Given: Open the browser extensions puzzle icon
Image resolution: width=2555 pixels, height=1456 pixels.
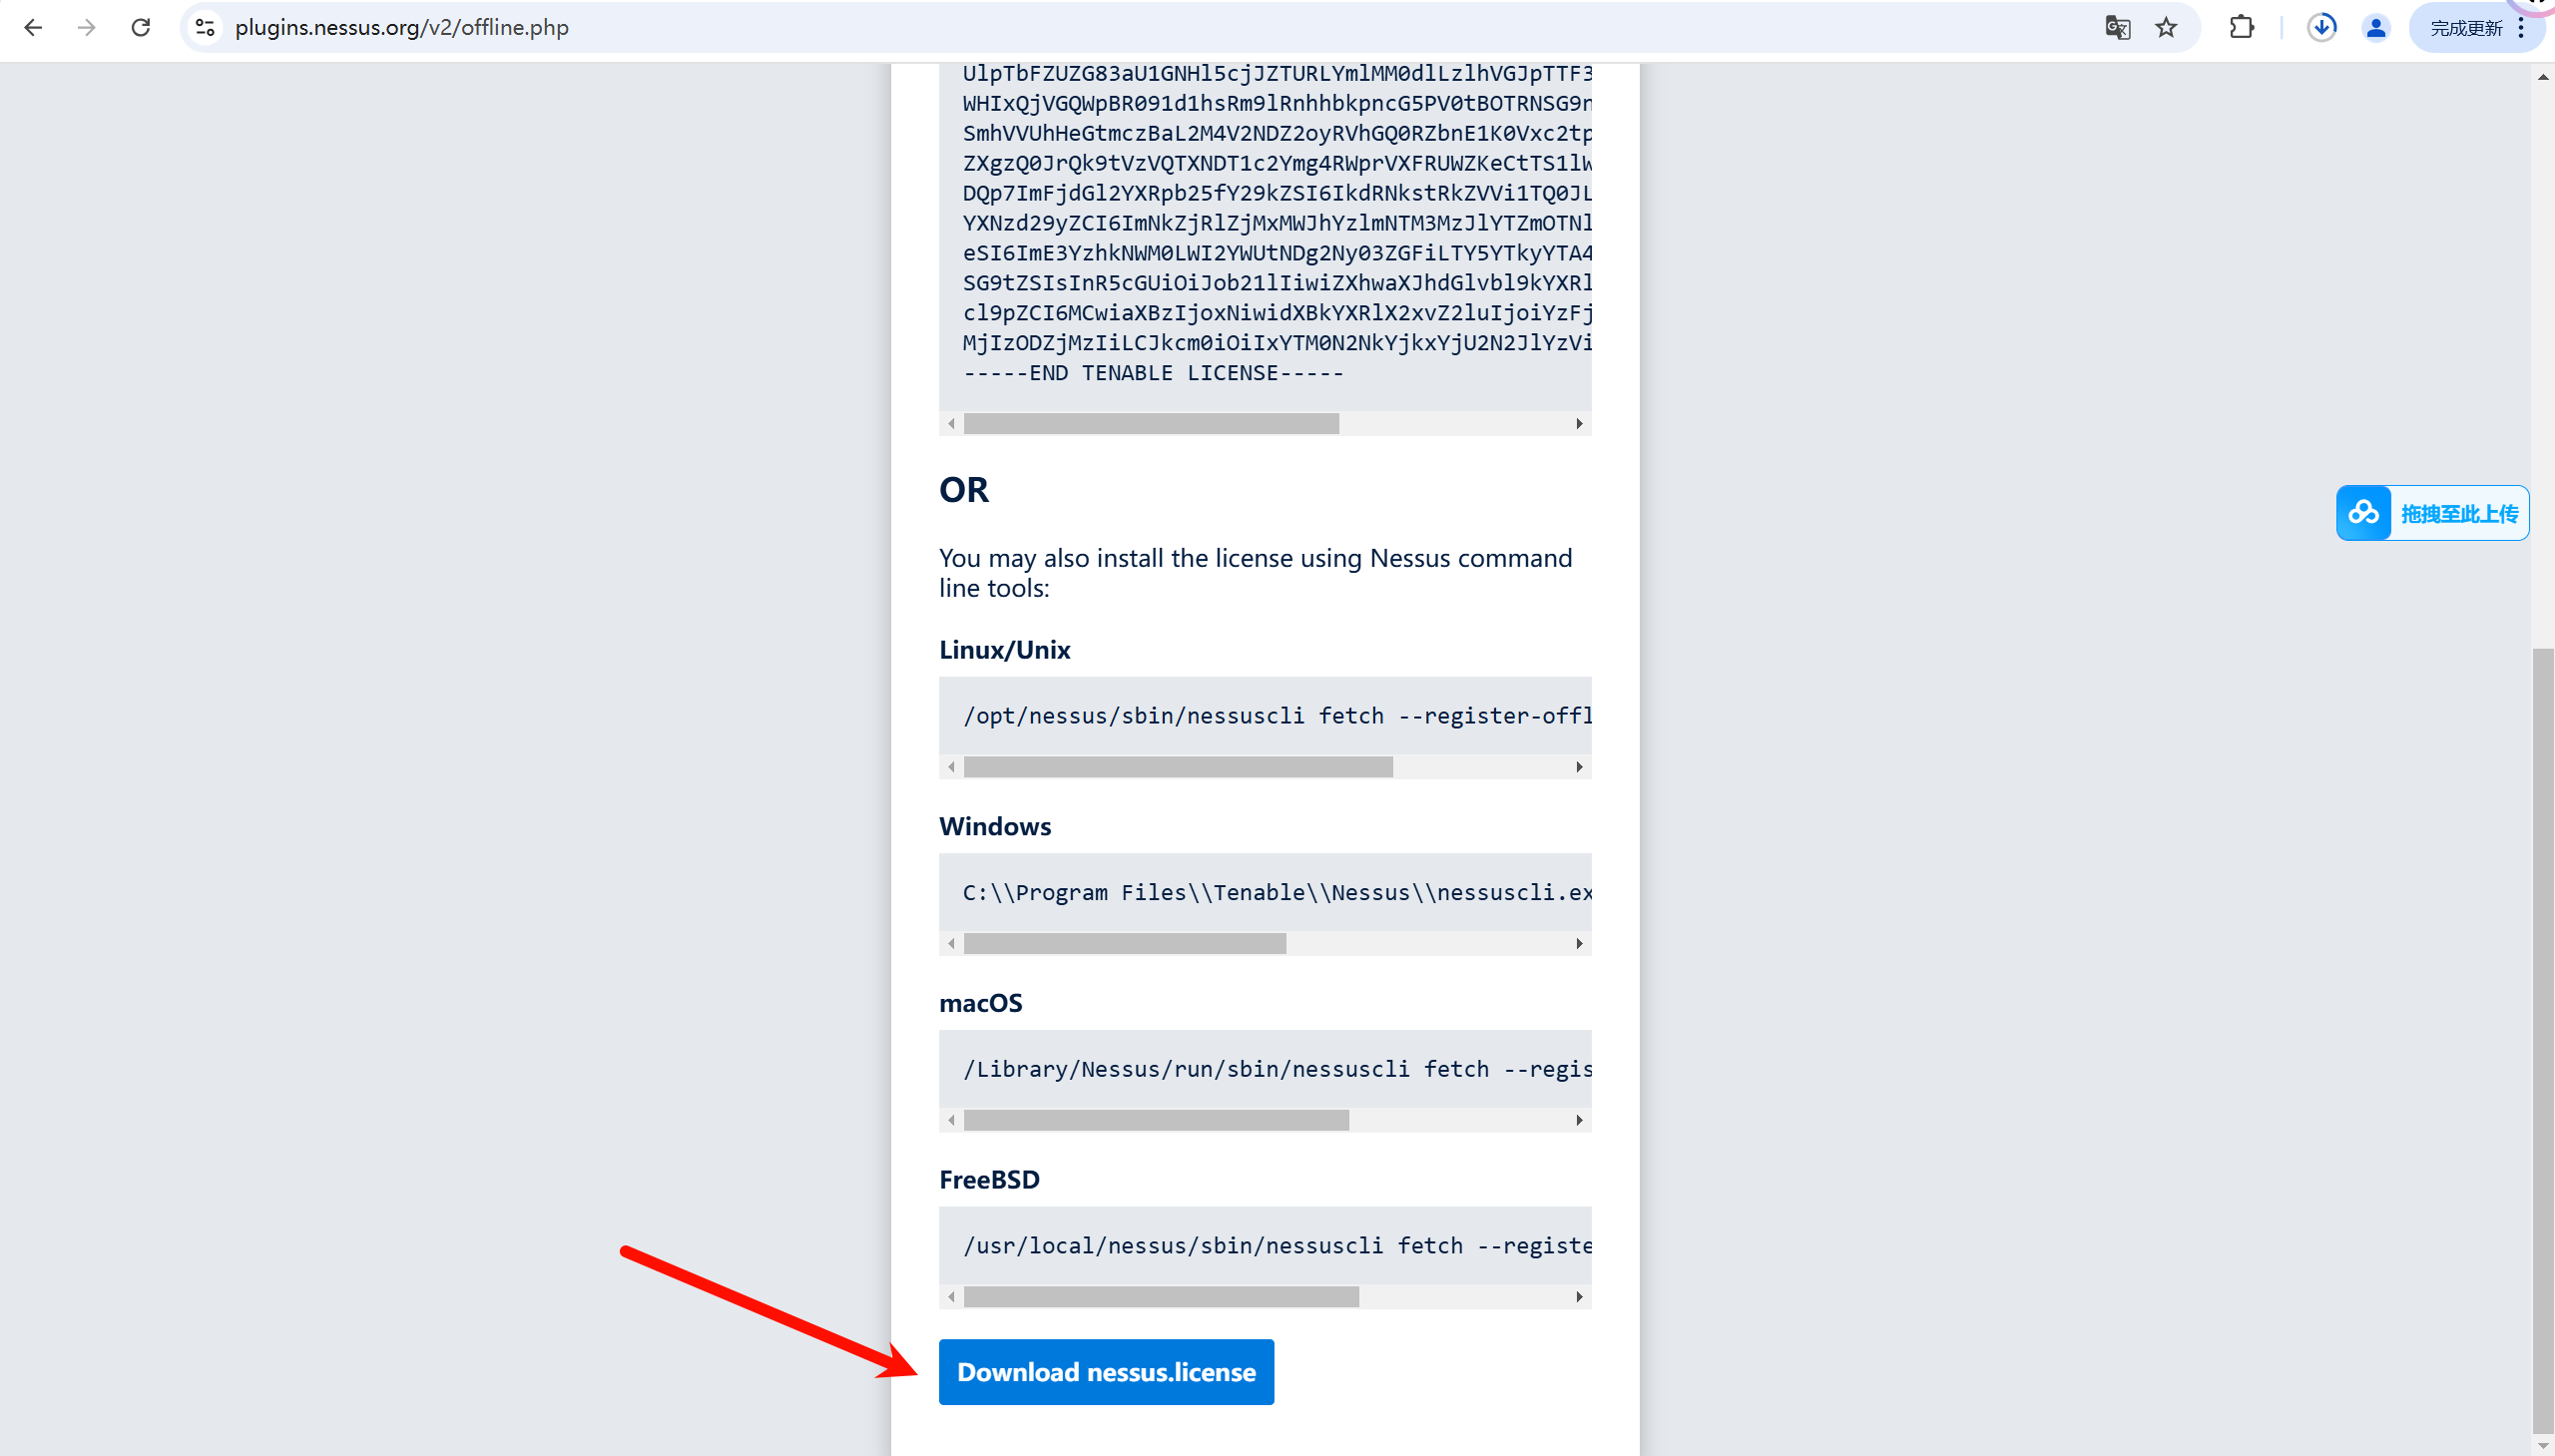Looking at the screenshot, I should [x=2241, y=27].
